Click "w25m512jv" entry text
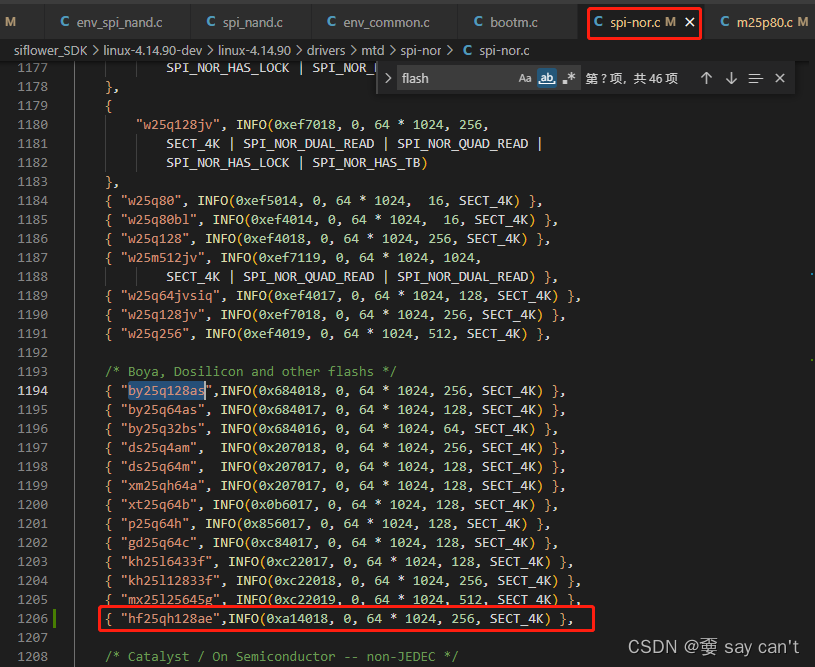Image resolution: width=815 pixels, height=667 pixels. (163, 258)
